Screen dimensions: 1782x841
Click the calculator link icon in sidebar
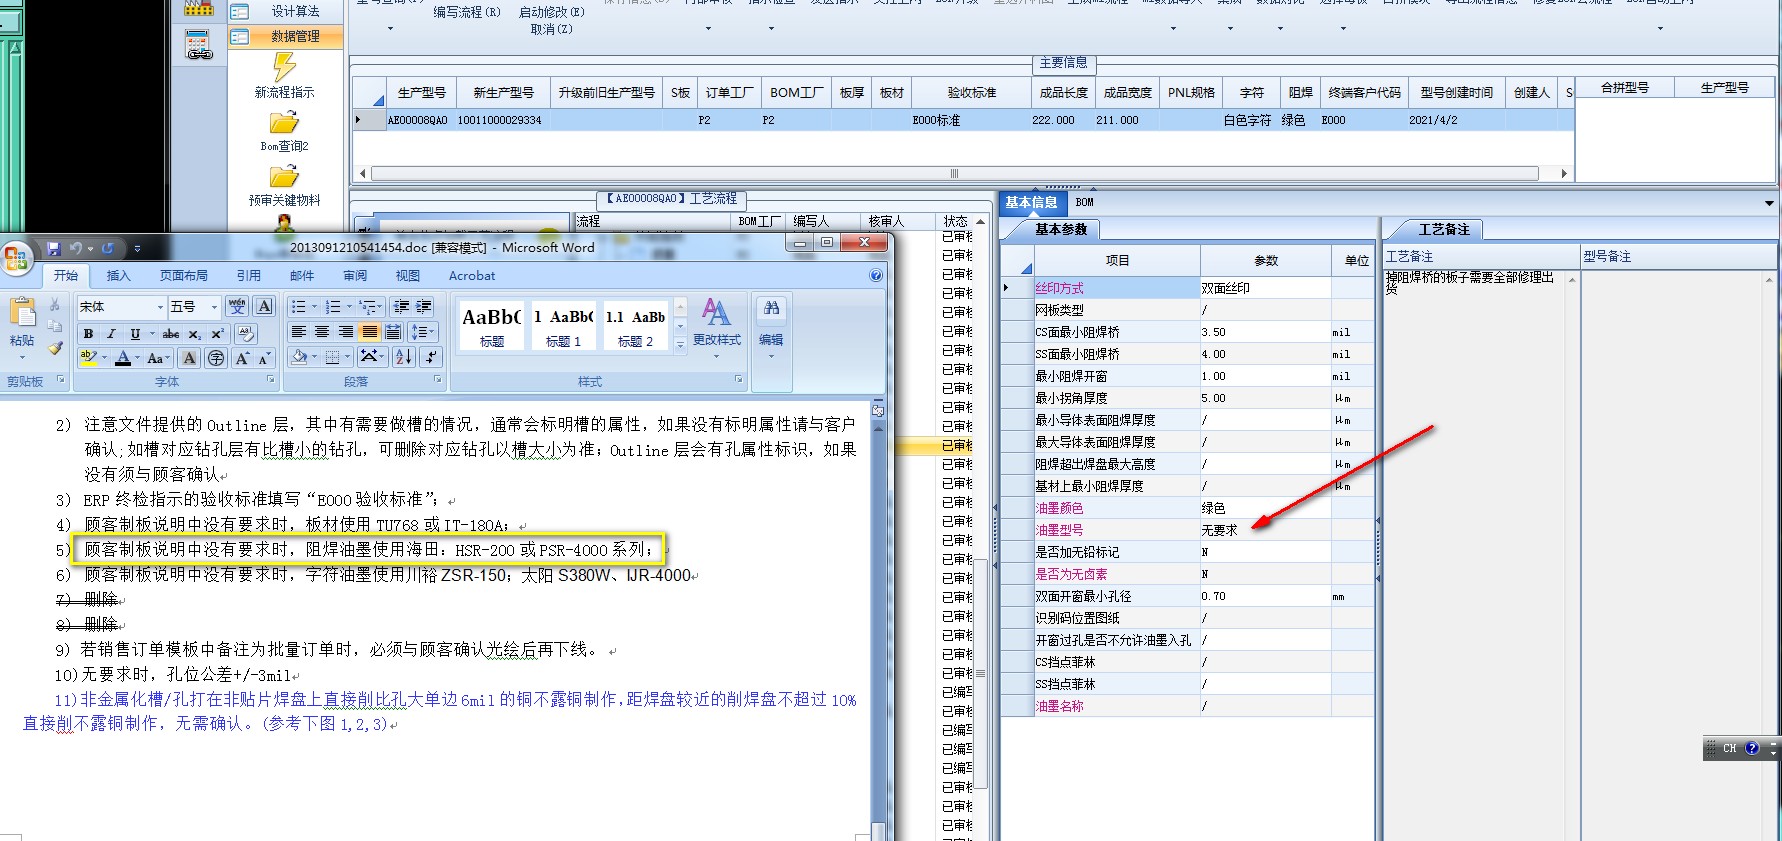[x=199, y=45]
